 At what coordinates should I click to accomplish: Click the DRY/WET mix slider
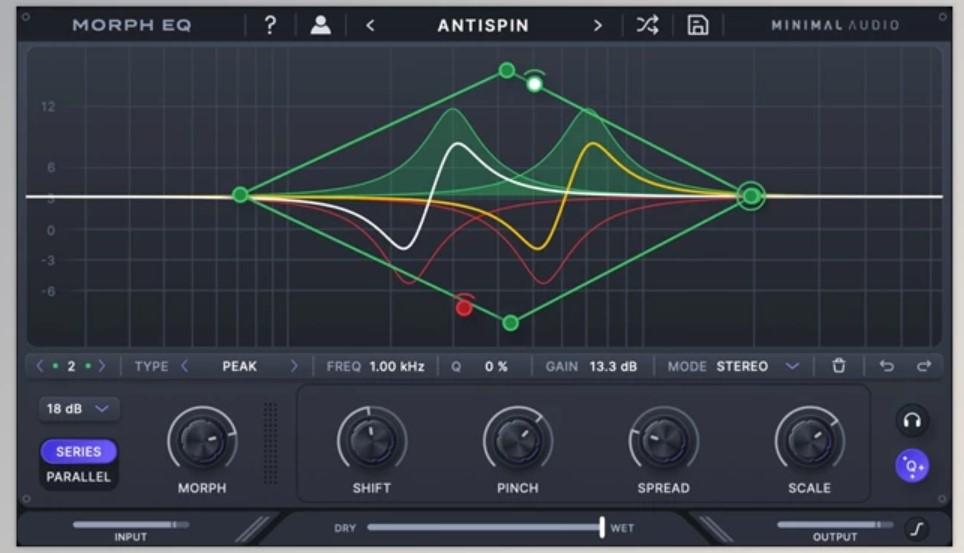tap(485, 528)
